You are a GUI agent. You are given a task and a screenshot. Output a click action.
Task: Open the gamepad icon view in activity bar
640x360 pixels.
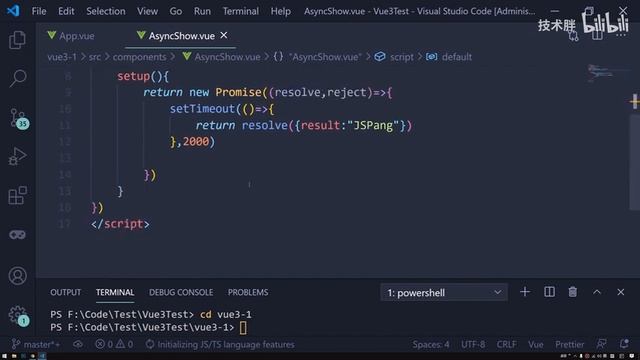click(x=17, y=235)
